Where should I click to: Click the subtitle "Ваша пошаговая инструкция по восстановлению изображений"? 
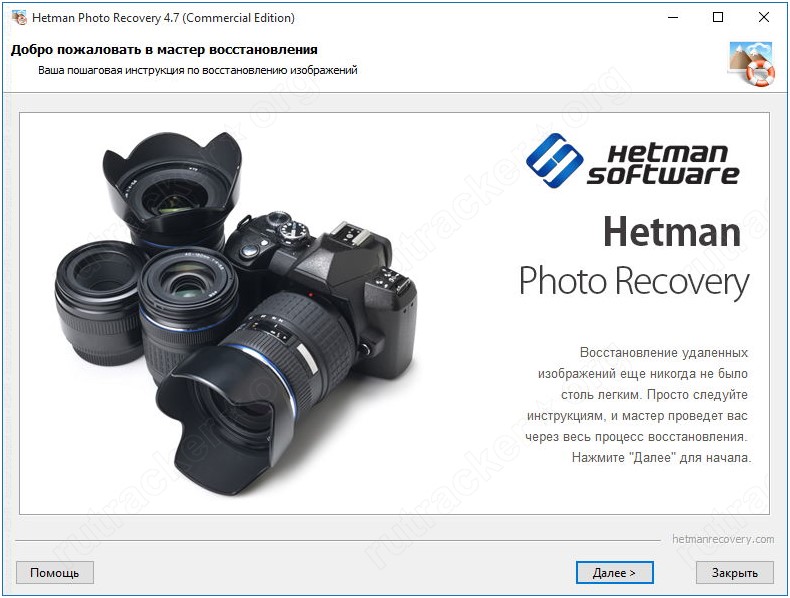click(198, 71)
